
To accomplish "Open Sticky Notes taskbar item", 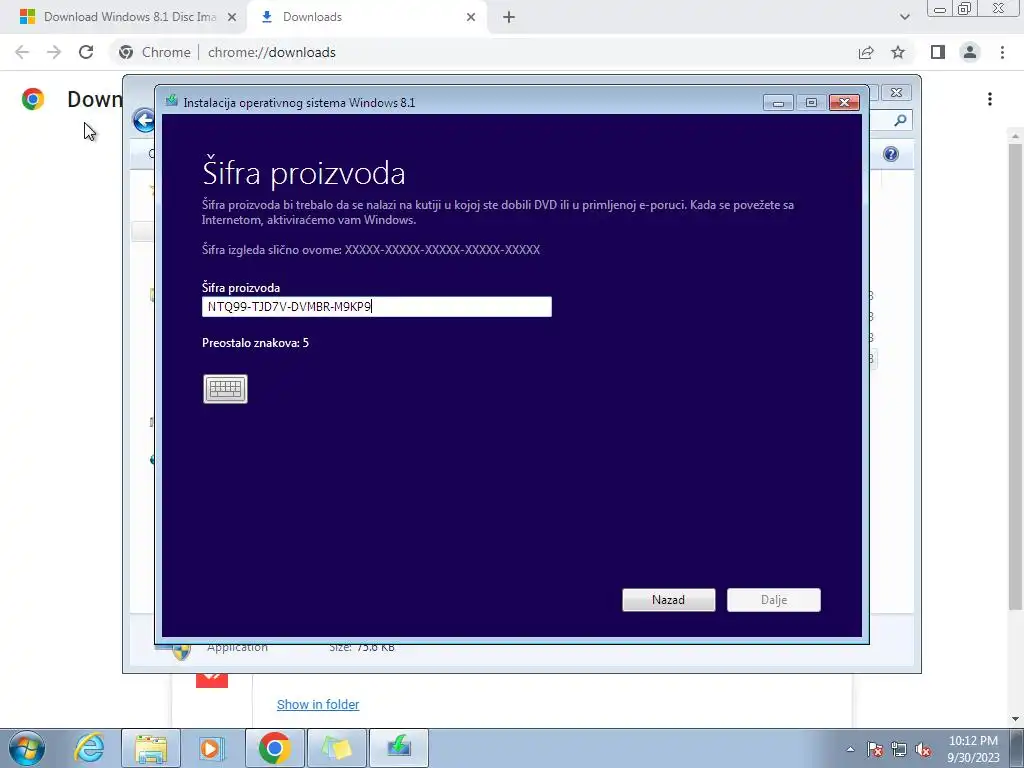I will 337,748.
